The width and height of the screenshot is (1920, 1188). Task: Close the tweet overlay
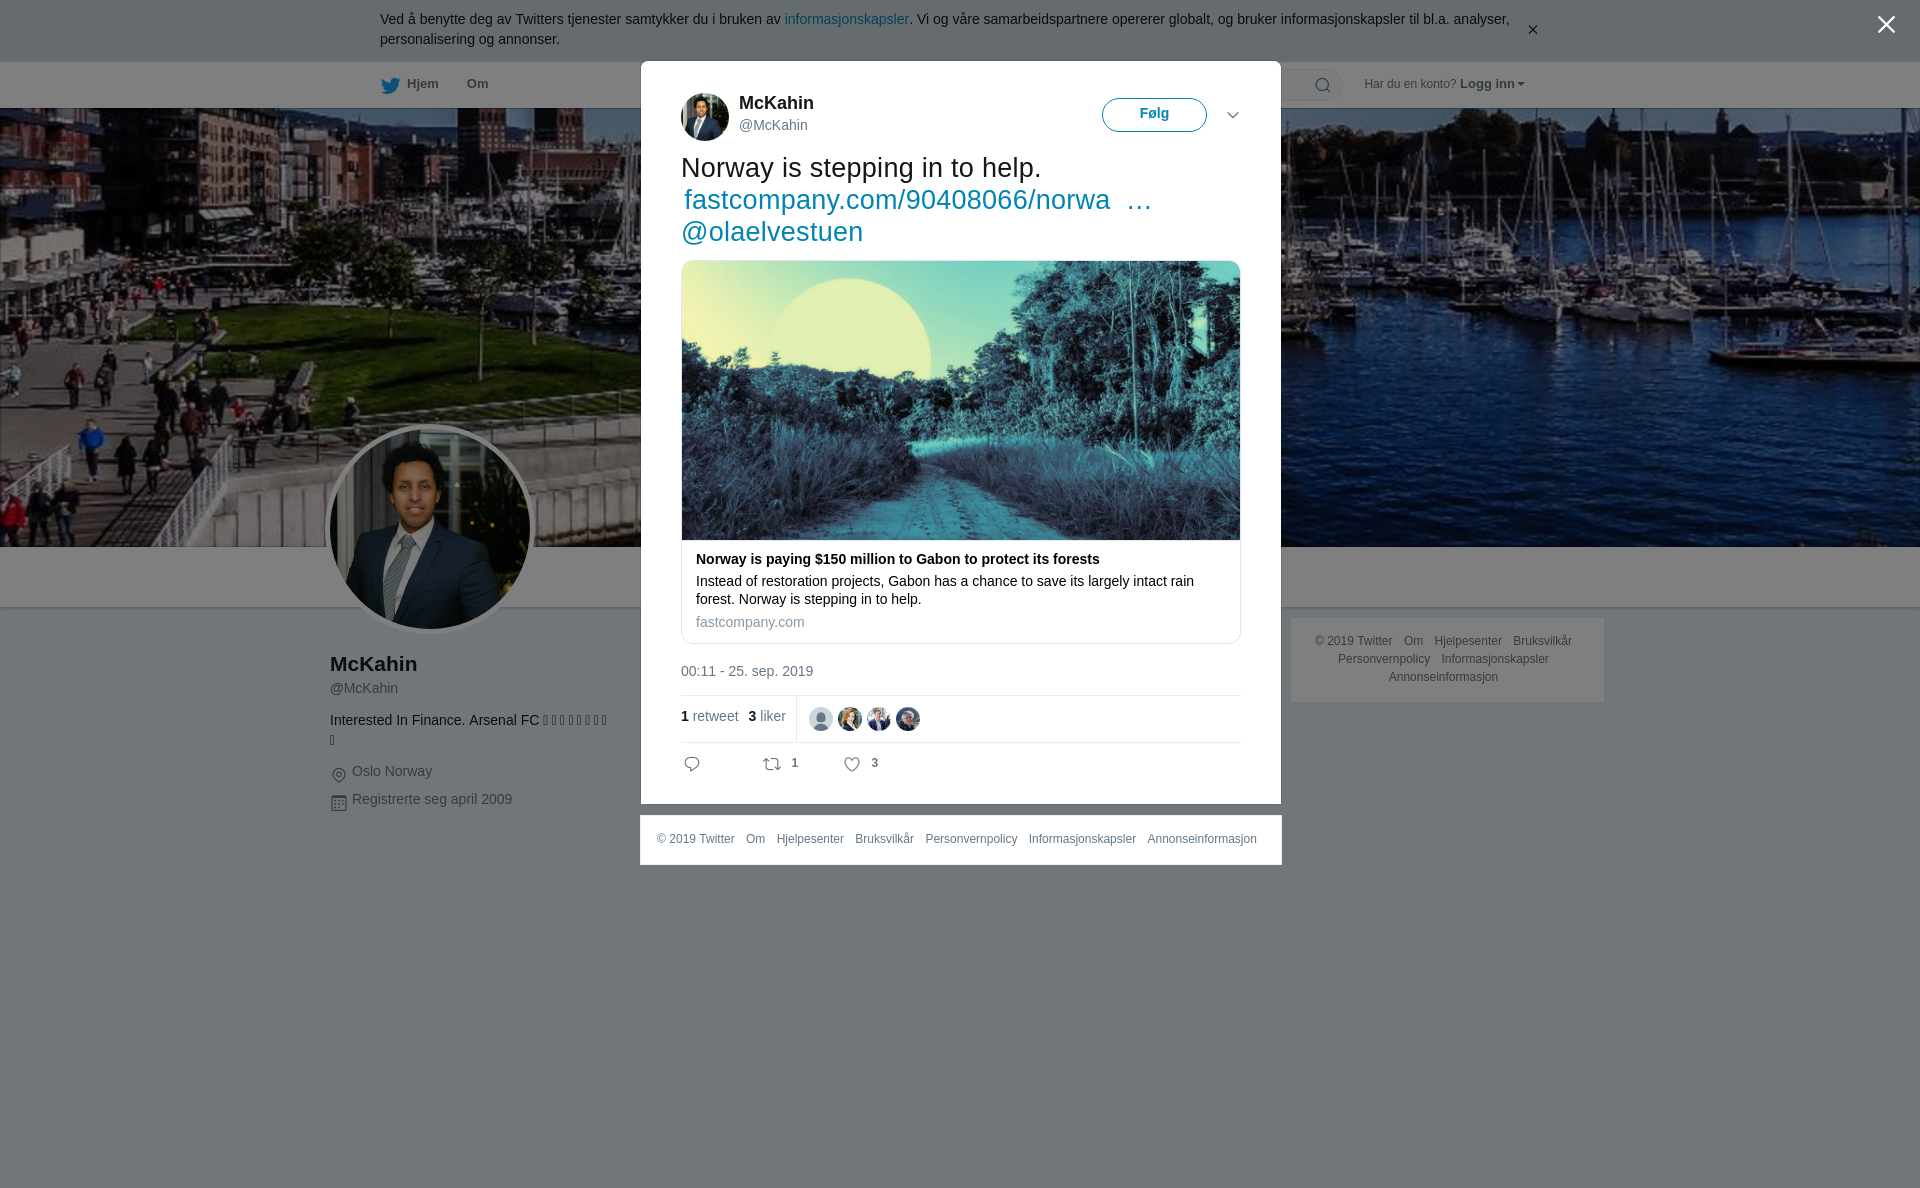(1886, 24)
